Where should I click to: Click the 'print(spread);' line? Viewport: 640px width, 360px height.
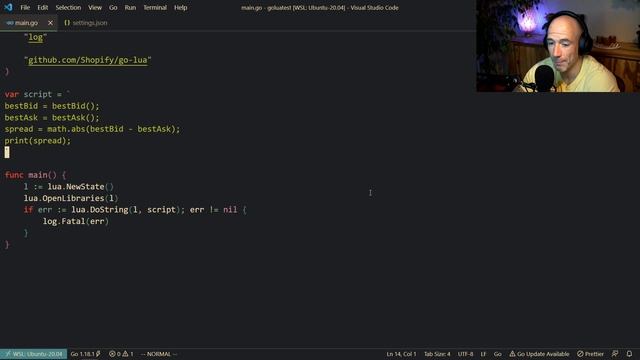[x=38, y=140]
